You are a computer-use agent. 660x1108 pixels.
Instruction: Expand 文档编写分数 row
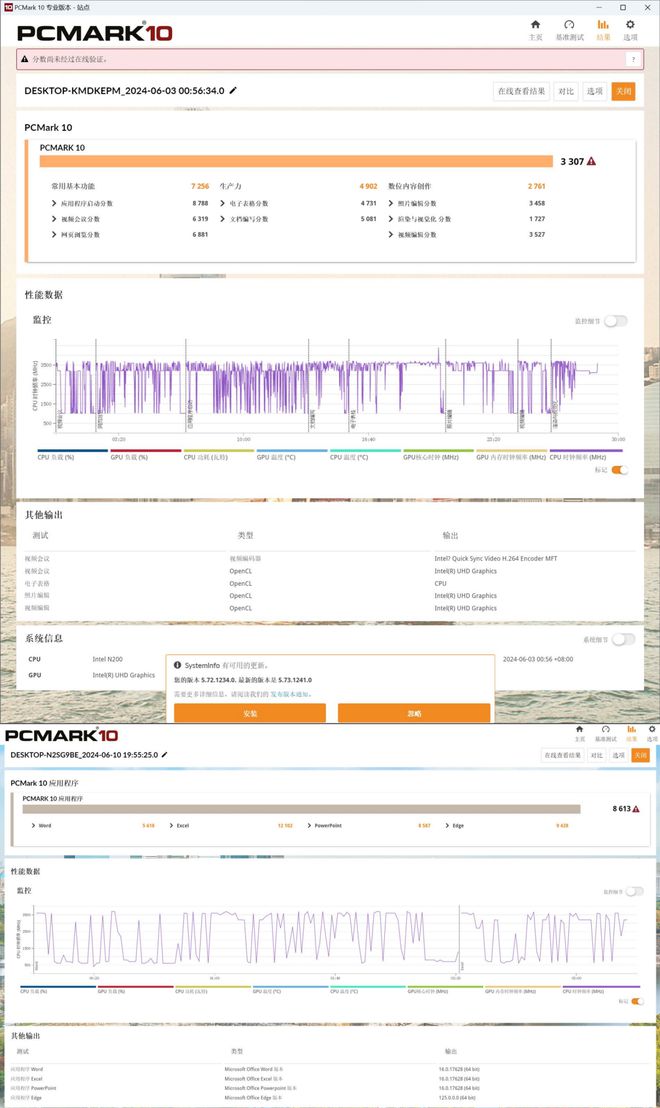(223, 219)
